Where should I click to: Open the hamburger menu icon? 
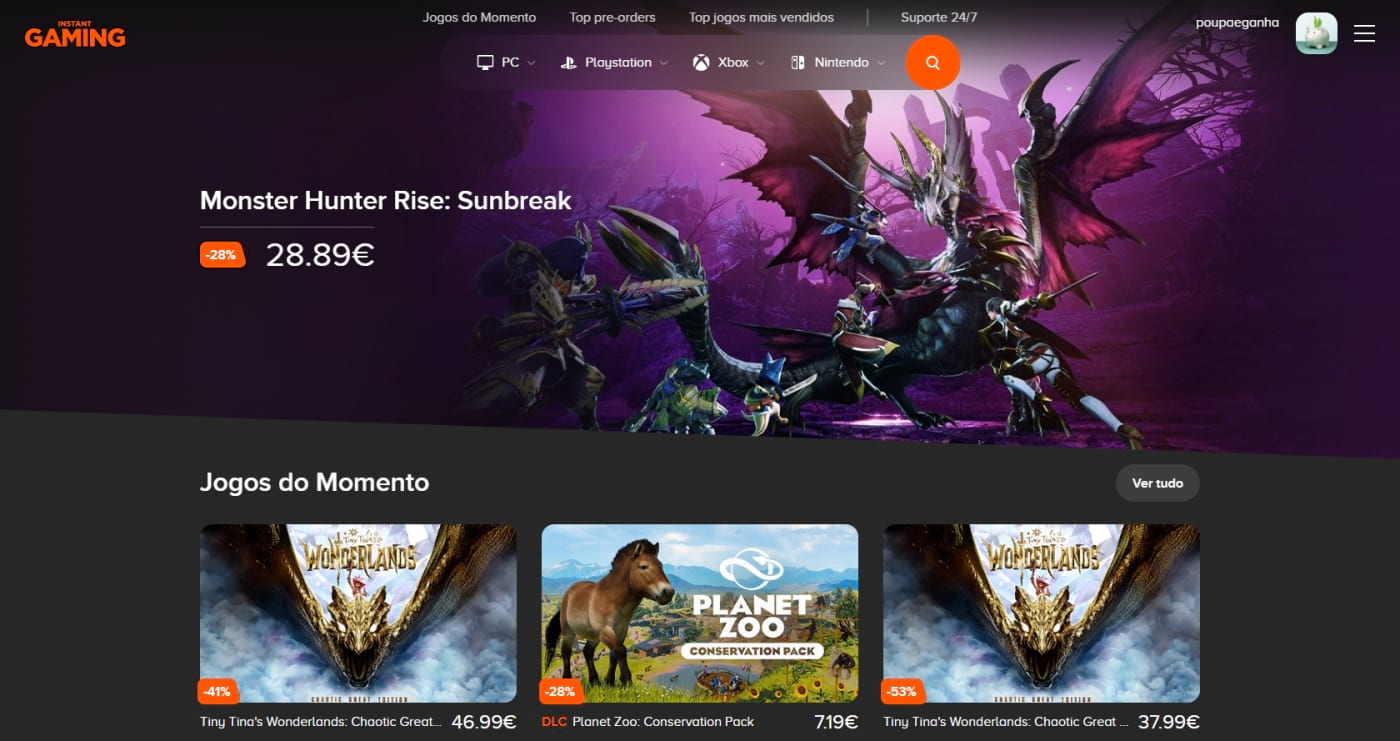click(x=1364, y=34)
